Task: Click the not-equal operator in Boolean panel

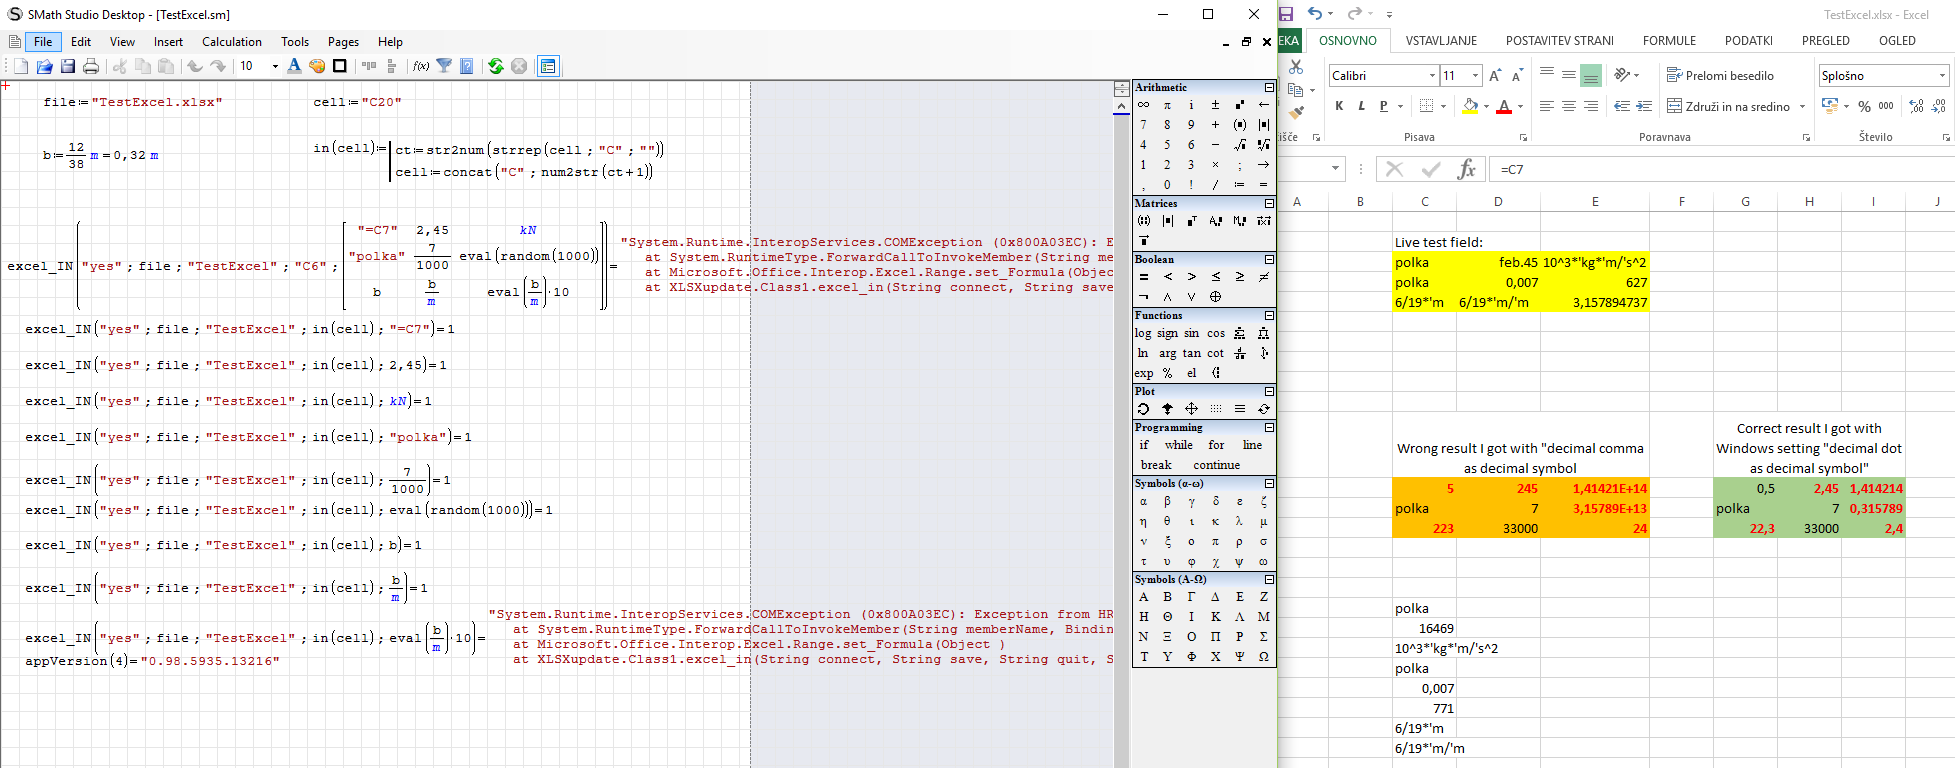Action: [1263, 277]
